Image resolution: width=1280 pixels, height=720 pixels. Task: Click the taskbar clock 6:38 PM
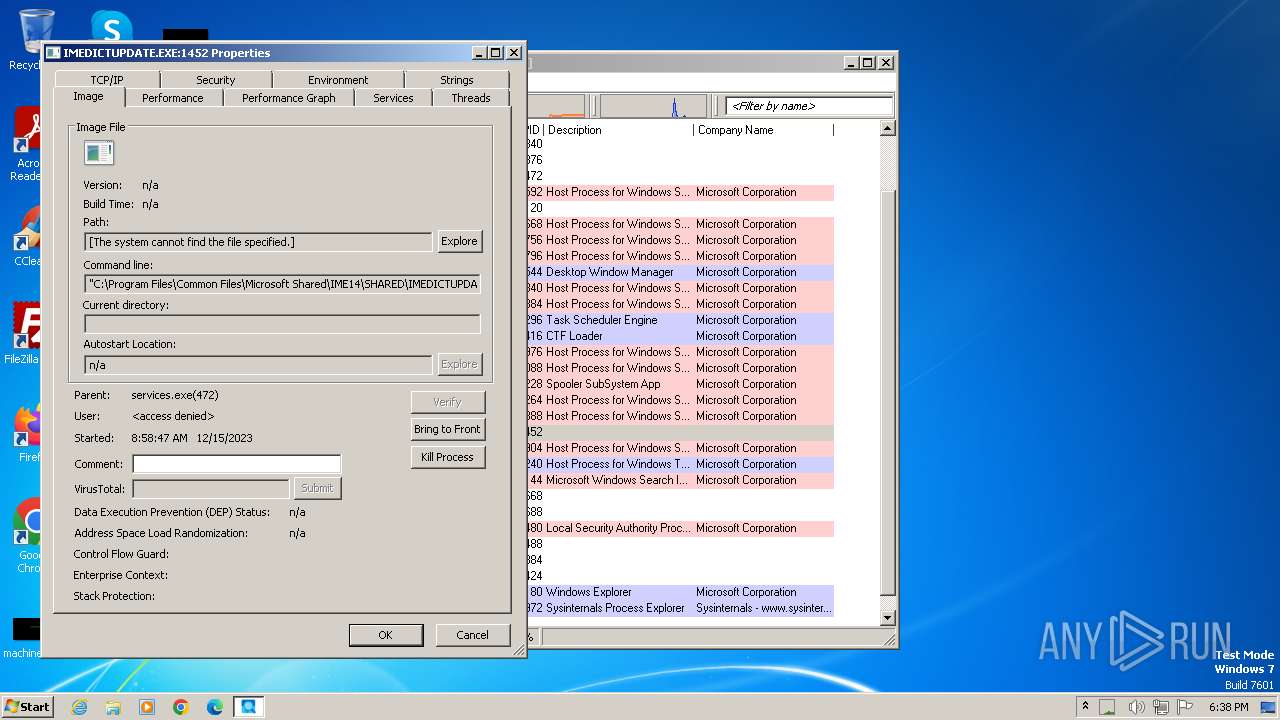[1228, 707]
